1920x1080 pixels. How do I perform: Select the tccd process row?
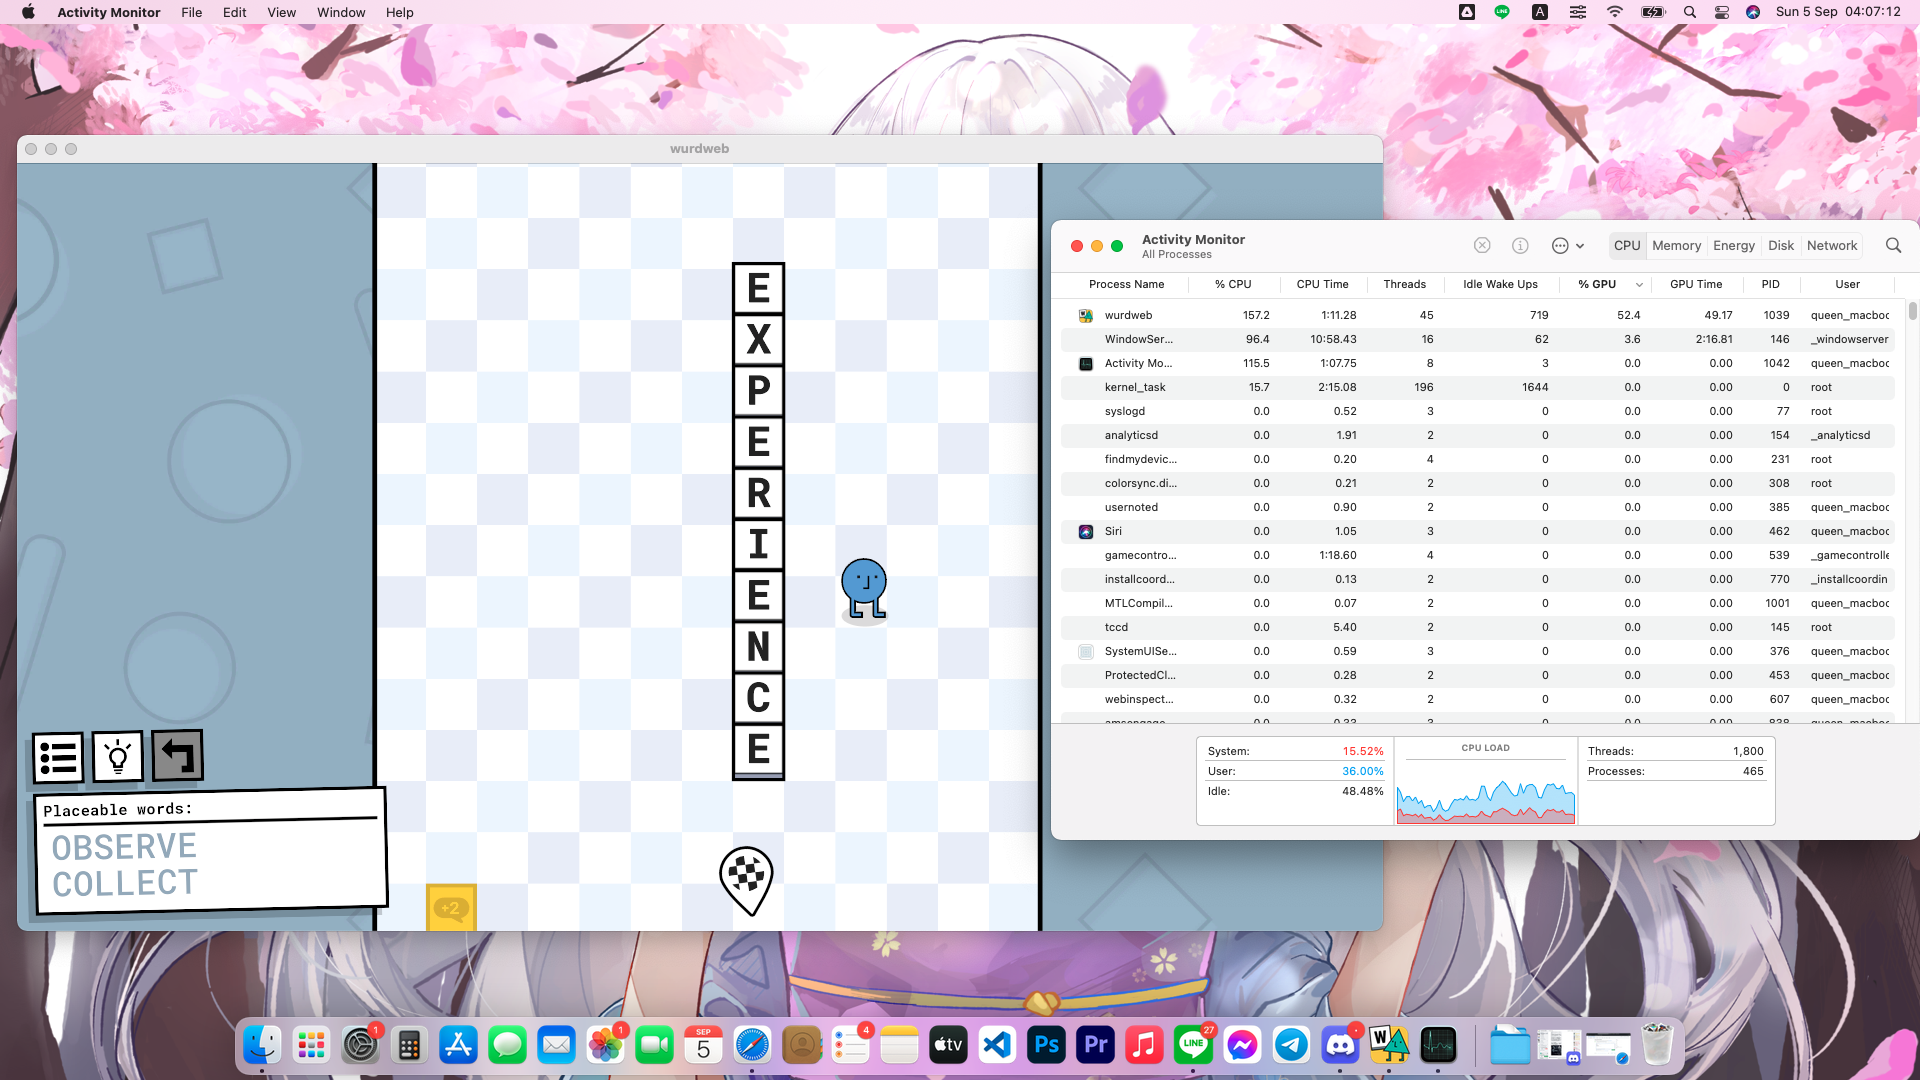[x=1478, y=627]
